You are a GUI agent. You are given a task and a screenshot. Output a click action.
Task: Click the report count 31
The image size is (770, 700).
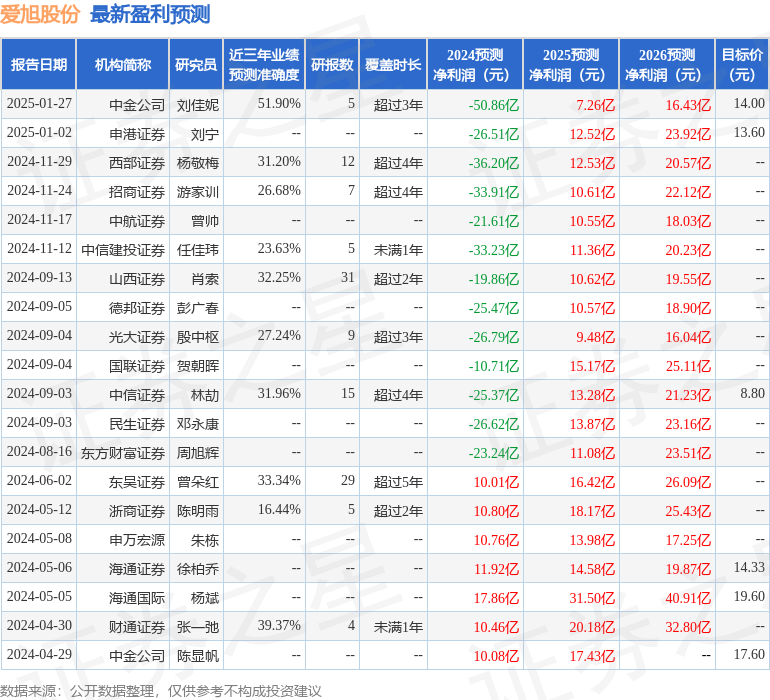point(348,278)
